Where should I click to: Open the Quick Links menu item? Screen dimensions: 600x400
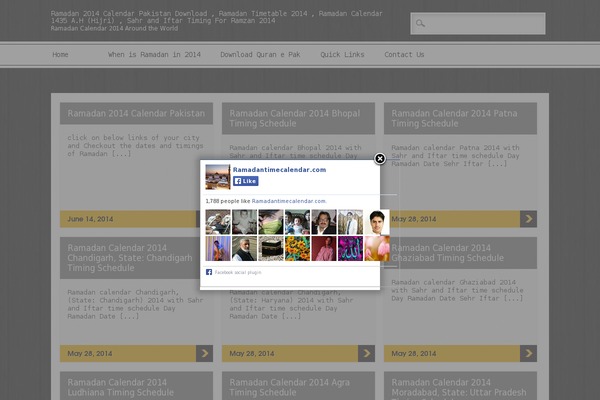click(x=342, y=55)
